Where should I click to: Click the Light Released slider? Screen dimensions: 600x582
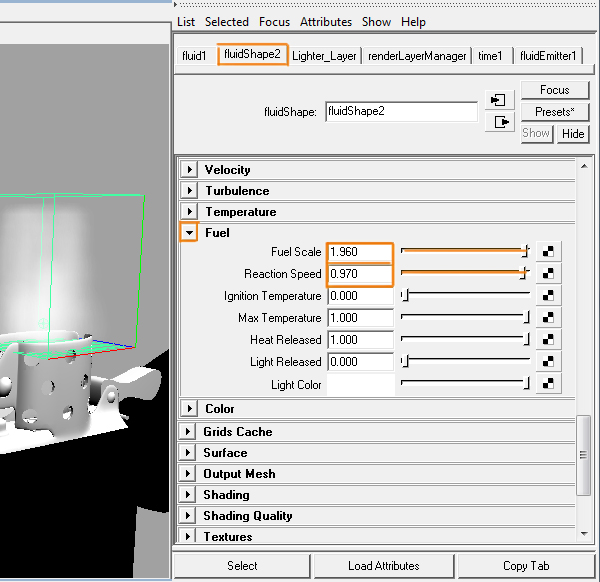[x=465, y=361]
